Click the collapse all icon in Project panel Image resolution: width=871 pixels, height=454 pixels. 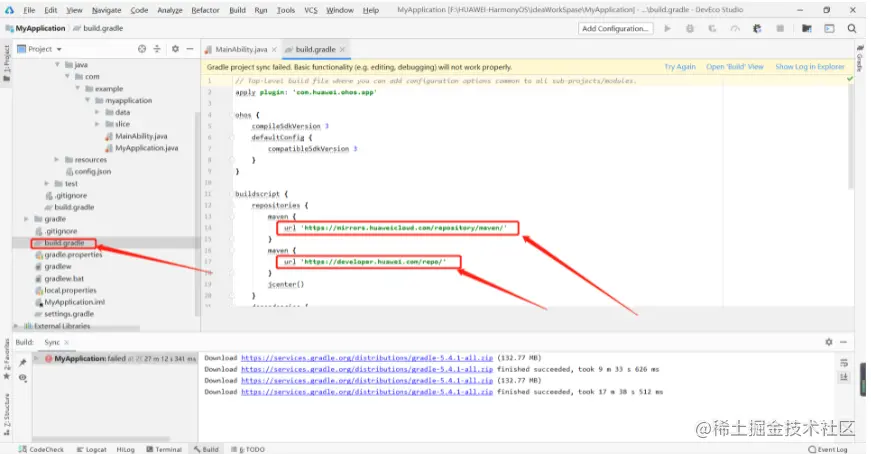(157, 49)
